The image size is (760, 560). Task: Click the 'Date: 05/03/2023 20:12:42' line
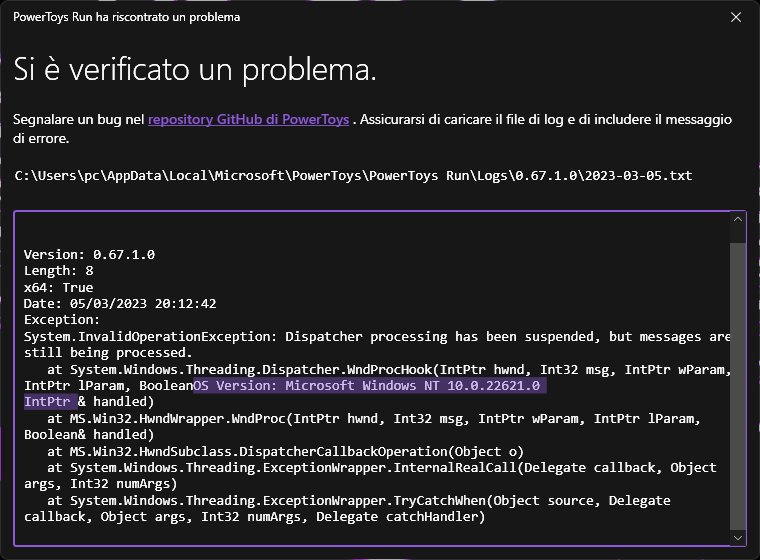click(x=120, y=304)
